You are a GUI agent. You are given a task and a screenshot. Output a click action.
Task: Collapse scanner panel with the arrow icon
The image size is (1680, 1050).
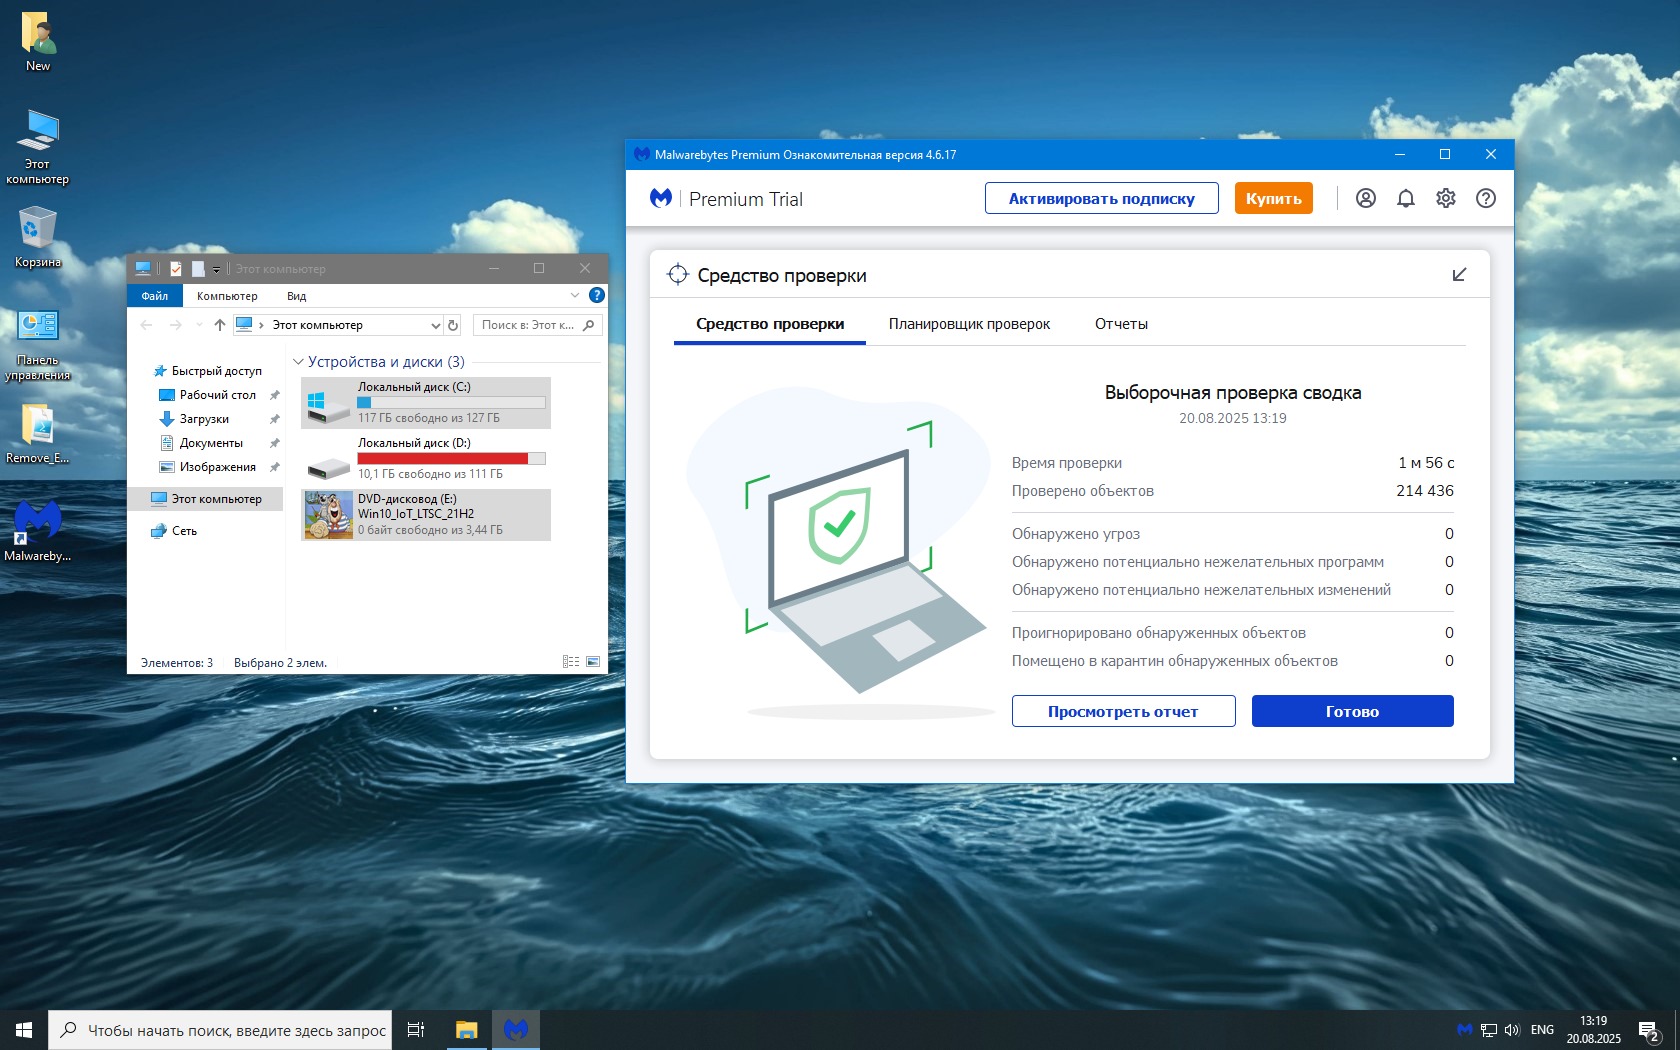coord(1459,275)
